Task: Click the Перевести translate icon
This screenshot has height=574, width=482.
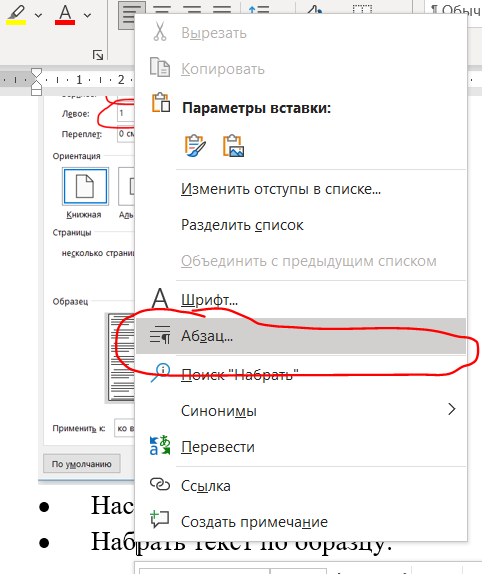Action: pos(160,446)
